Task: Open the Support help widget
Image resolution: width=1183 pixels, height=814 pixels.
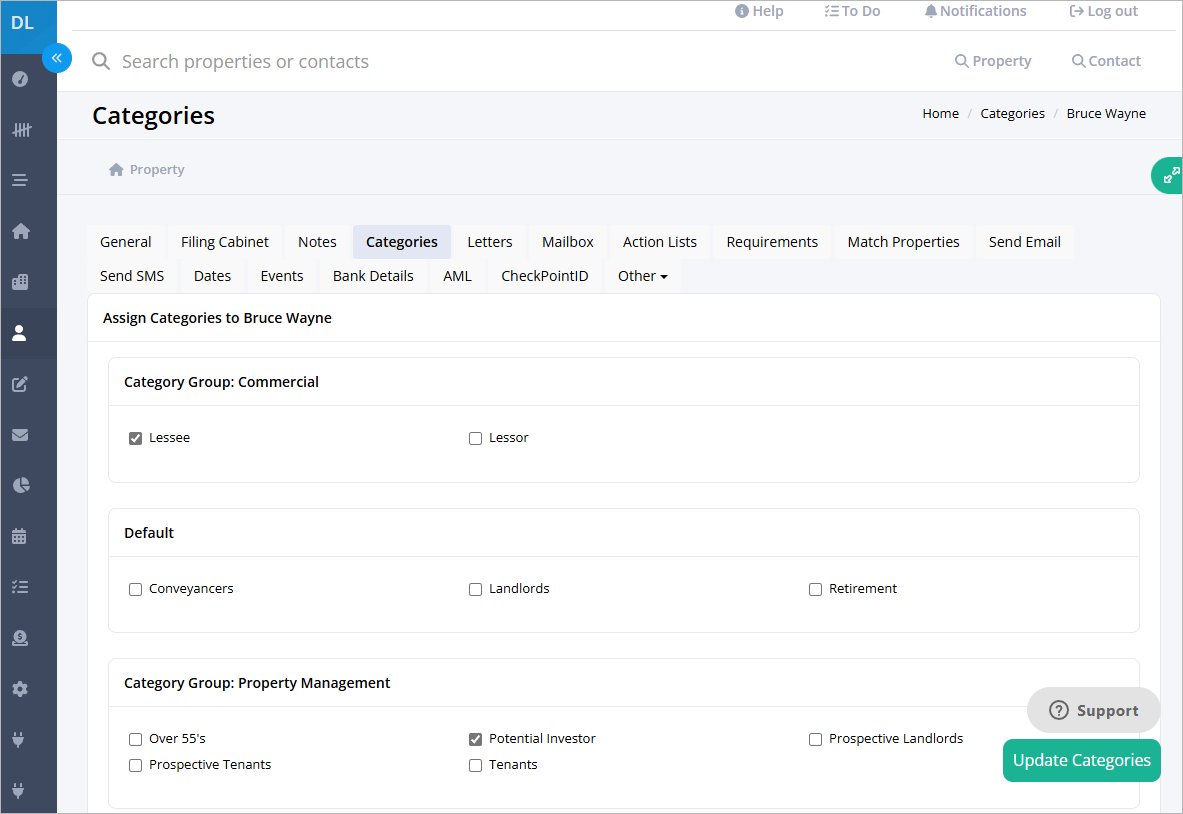Action: pos(1093,710)
